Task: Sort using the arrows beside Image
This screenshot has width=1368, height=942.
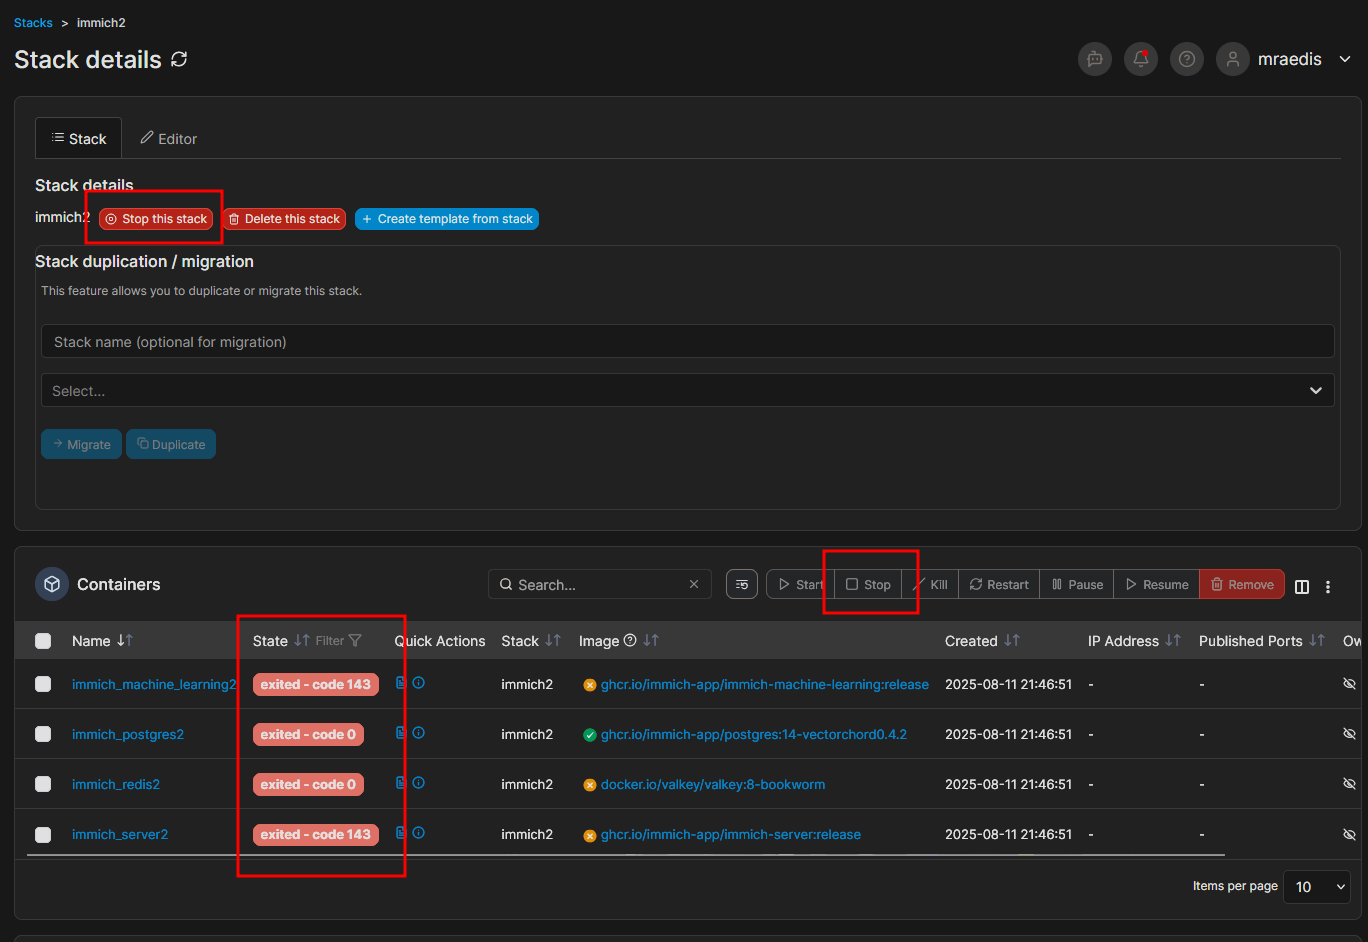Action: 651,640
